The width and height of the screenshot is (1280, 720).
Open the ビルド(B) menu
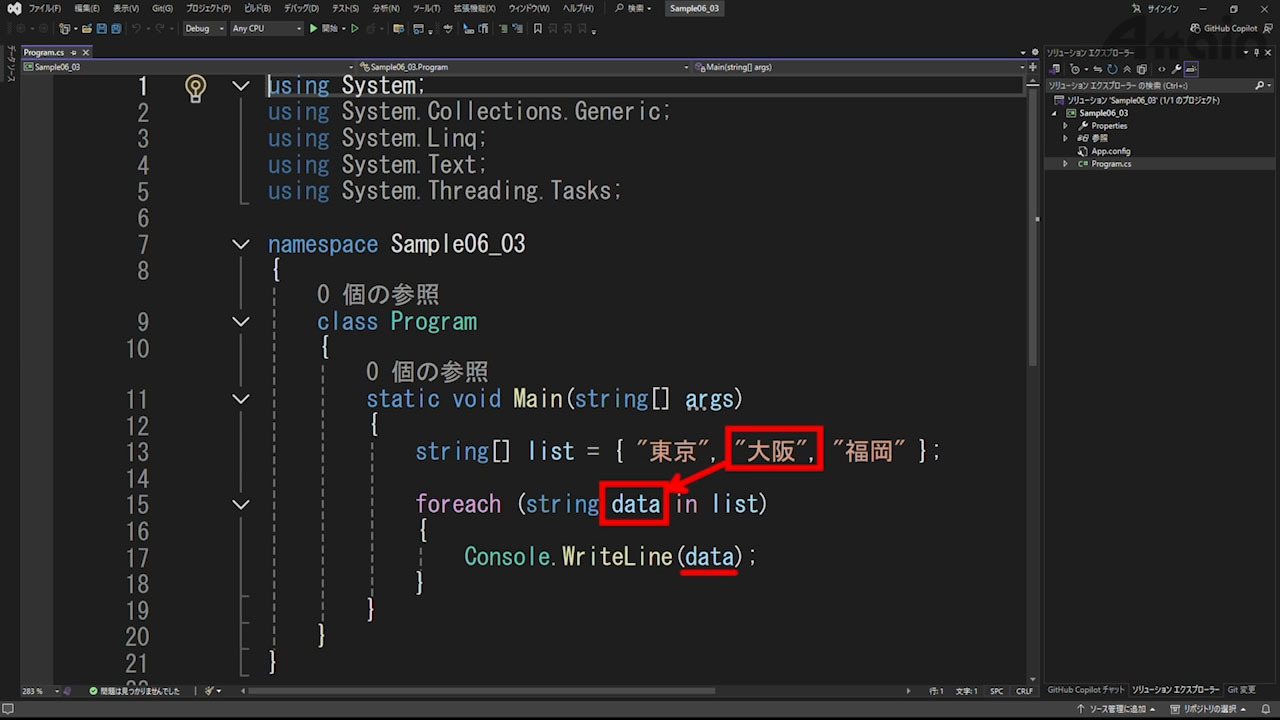257,8
